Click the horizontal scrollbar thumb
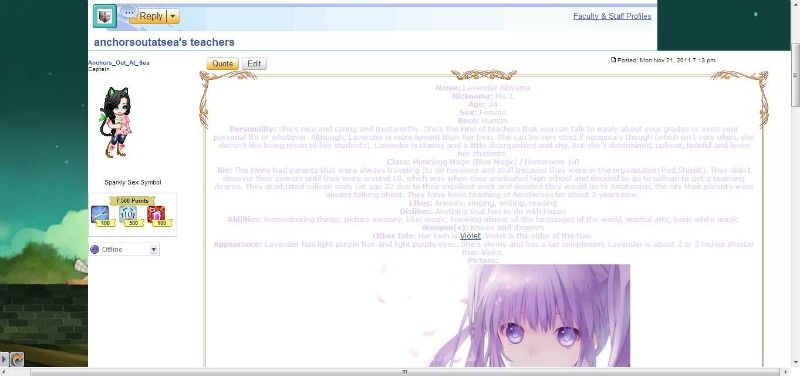This screenshot has height=376, width=800. [x=405, y=372]
